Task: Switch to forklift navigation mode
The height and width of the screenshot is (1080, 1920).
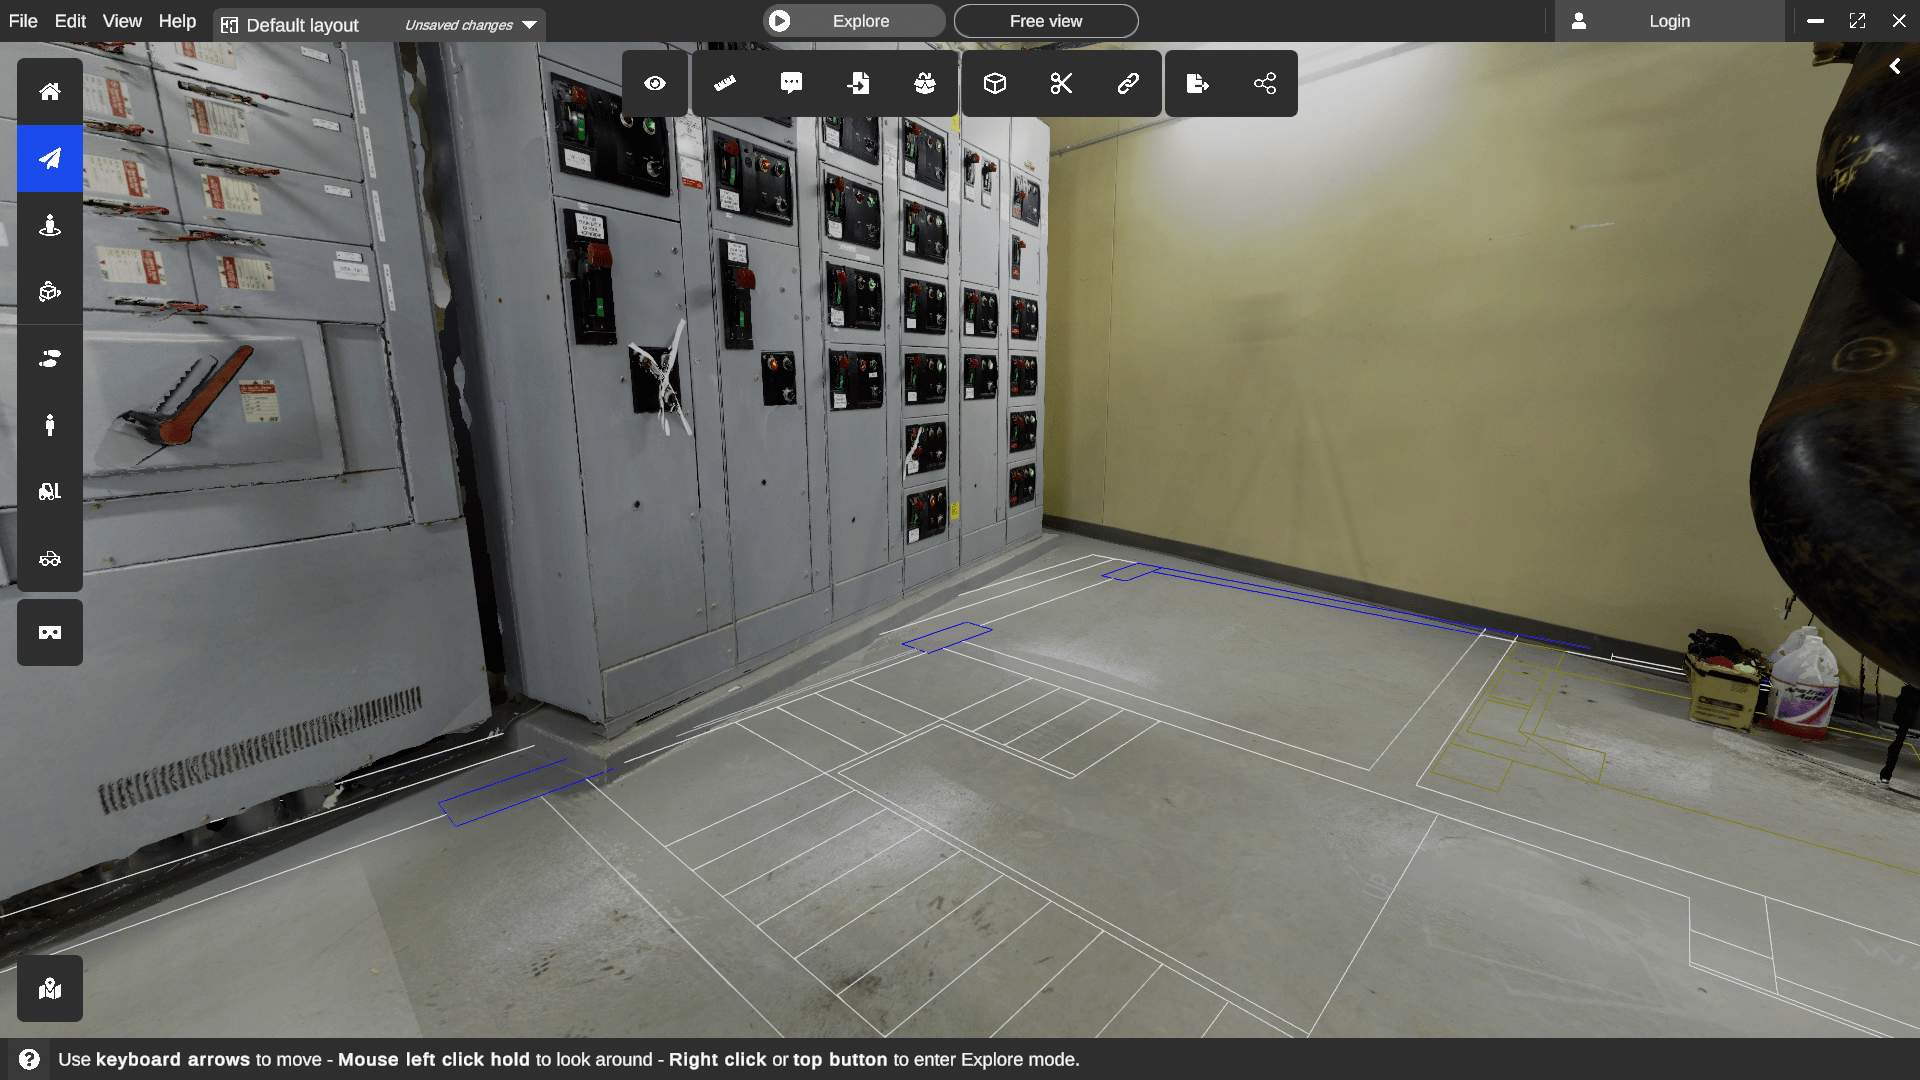Action: pyautogui.click(x=50, y=491)
